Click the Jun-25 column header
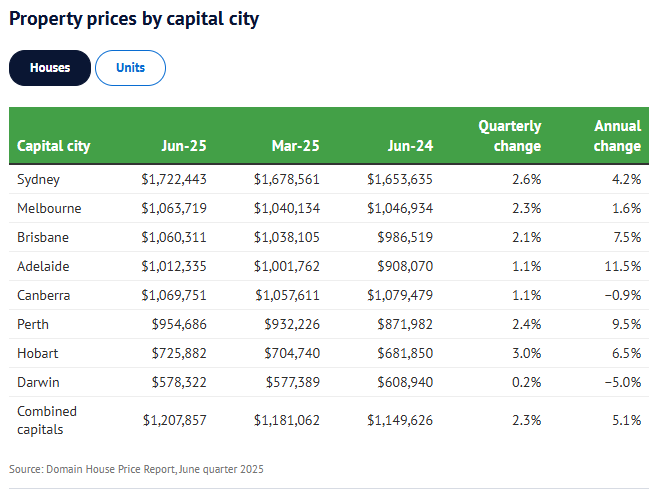This screenshot has height=503, width=658. pyautogui.click(x=184, y=146)
